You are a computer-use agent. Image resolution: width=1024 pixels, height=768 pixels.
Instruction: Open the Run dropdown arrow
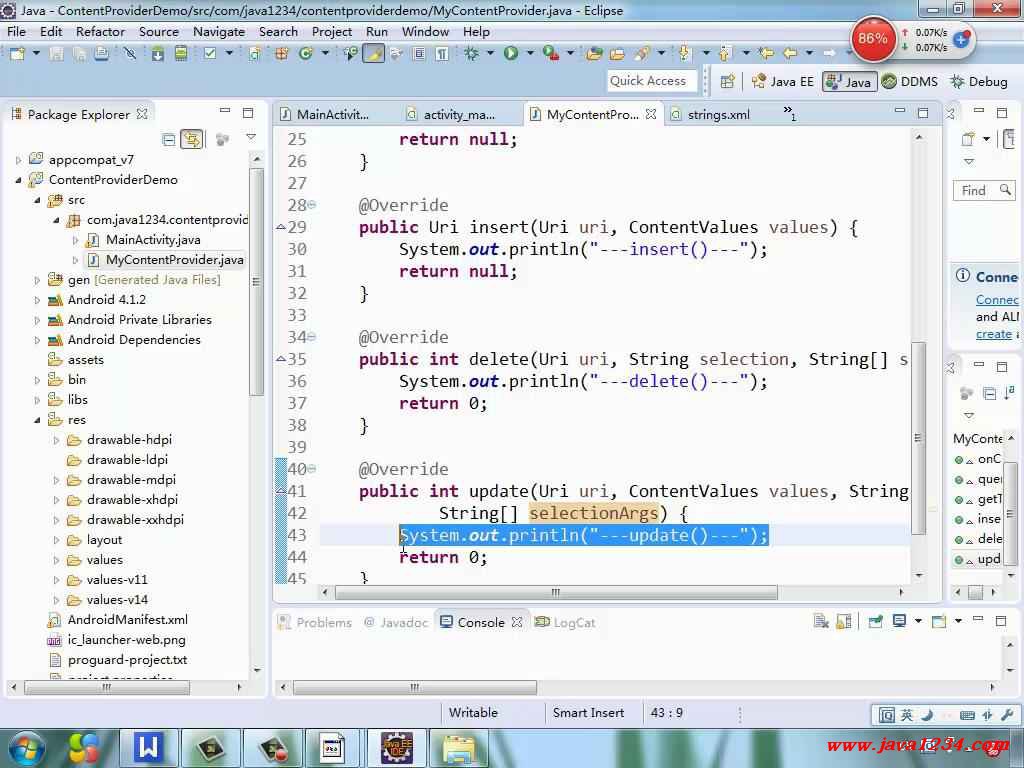(x=530, y=54)
